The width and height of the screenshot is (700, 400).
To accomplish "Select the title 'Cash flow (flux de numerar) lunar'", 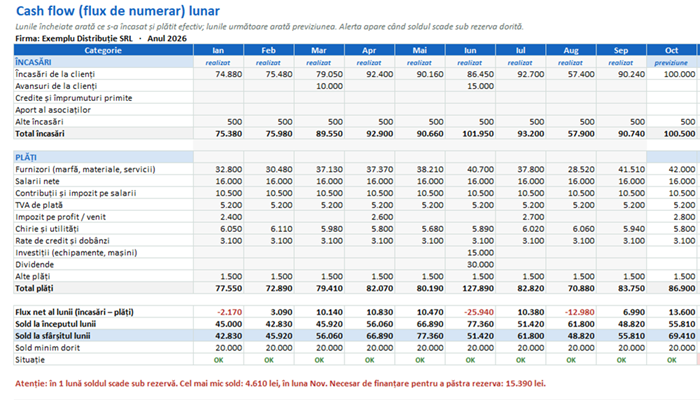I will 118,11.
